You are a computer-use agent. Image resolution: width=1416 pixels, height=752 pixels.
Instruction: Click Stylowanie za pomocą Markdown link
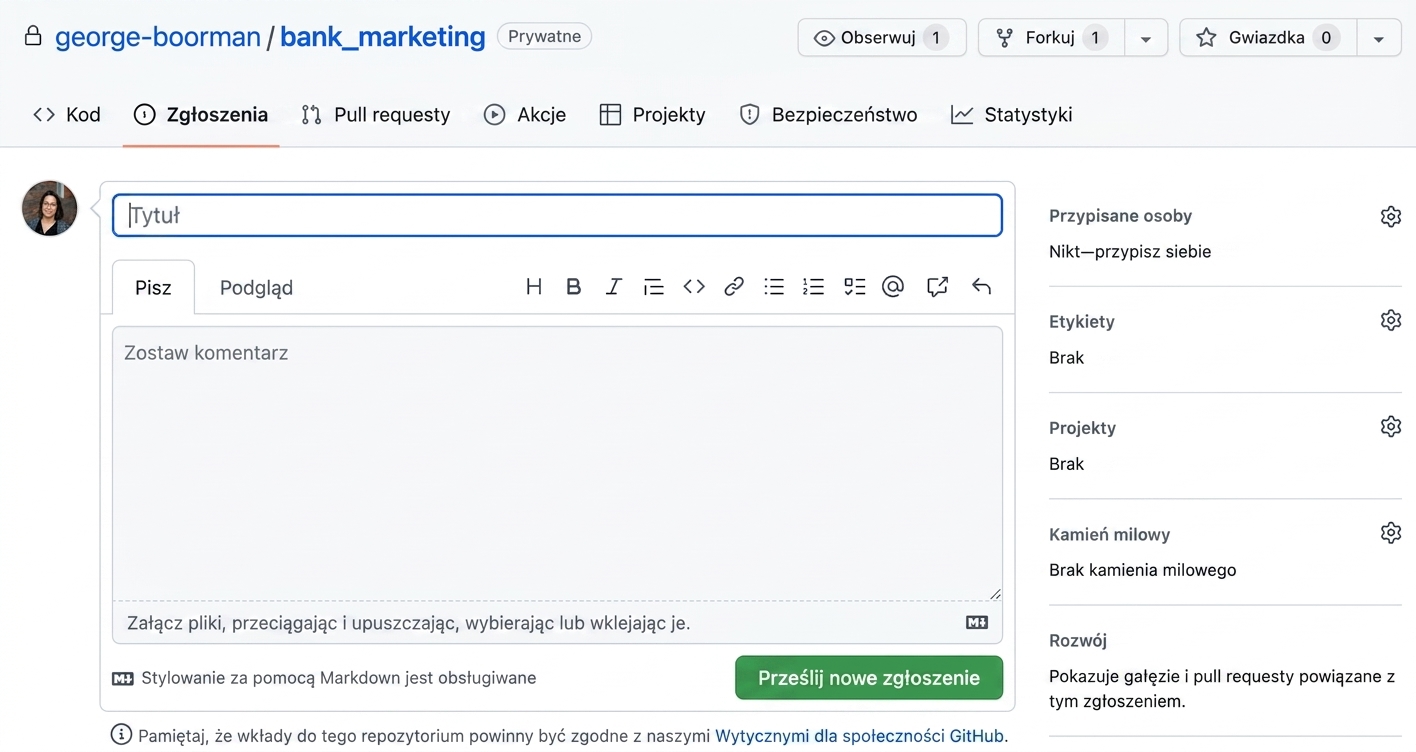[325, 678]
